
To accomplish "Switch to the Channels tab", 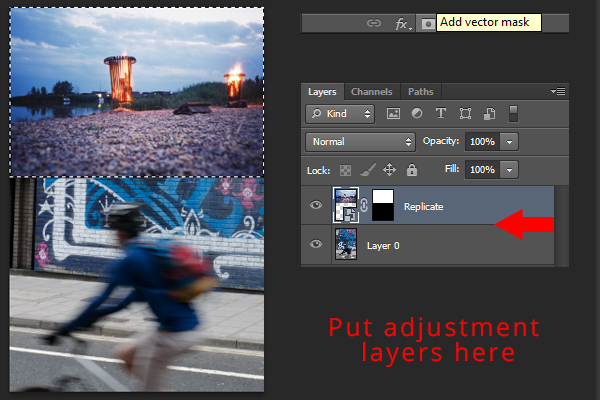I will point(372,92).
